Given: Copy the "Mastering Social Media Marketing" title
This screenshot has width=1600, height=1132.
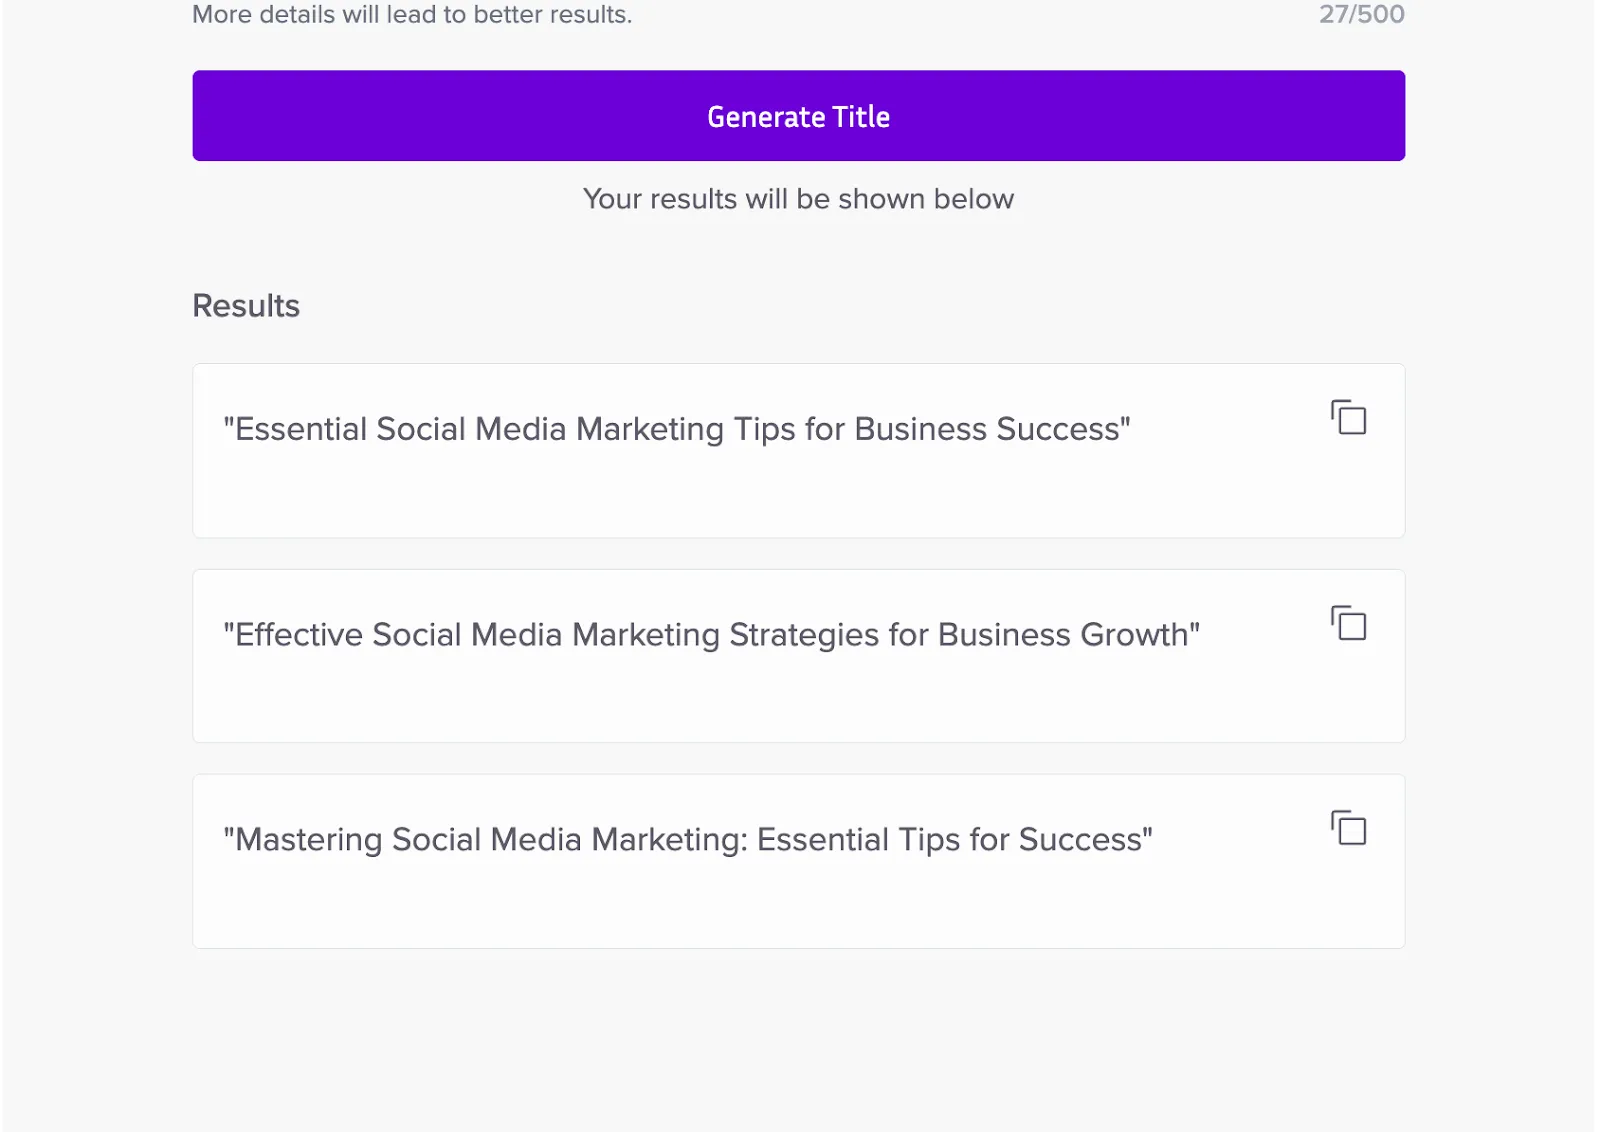Looking at the screenshot, I should [1348, 829].
